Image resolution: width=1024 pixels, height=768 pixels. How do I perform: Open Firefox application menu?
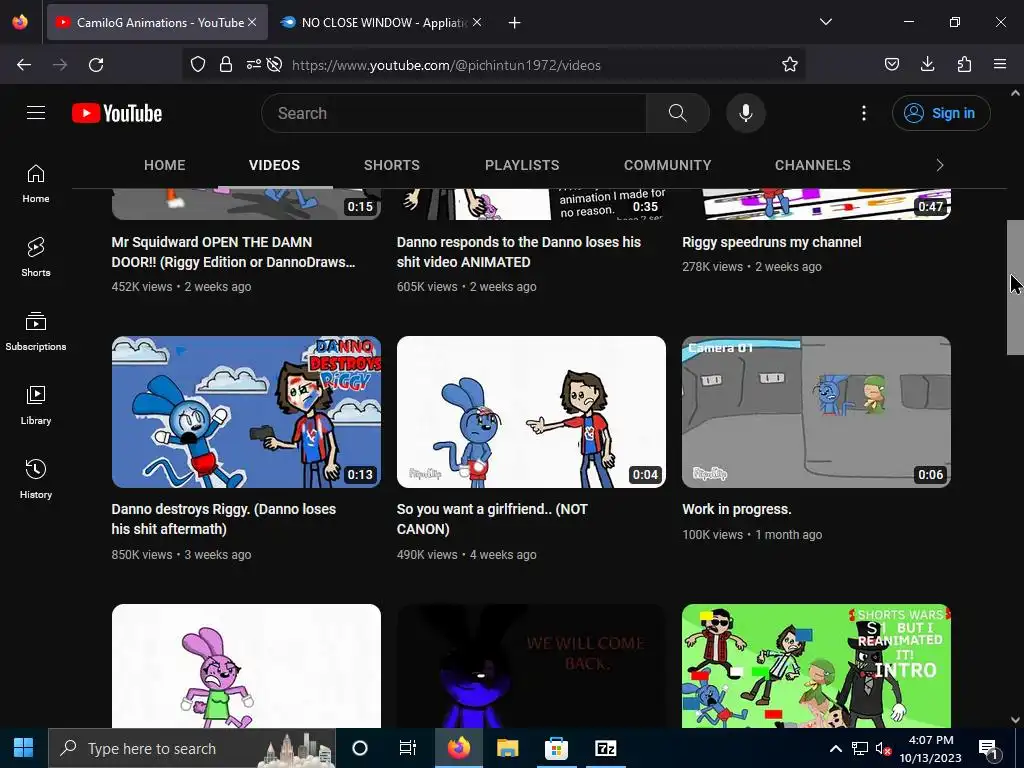1000,64
